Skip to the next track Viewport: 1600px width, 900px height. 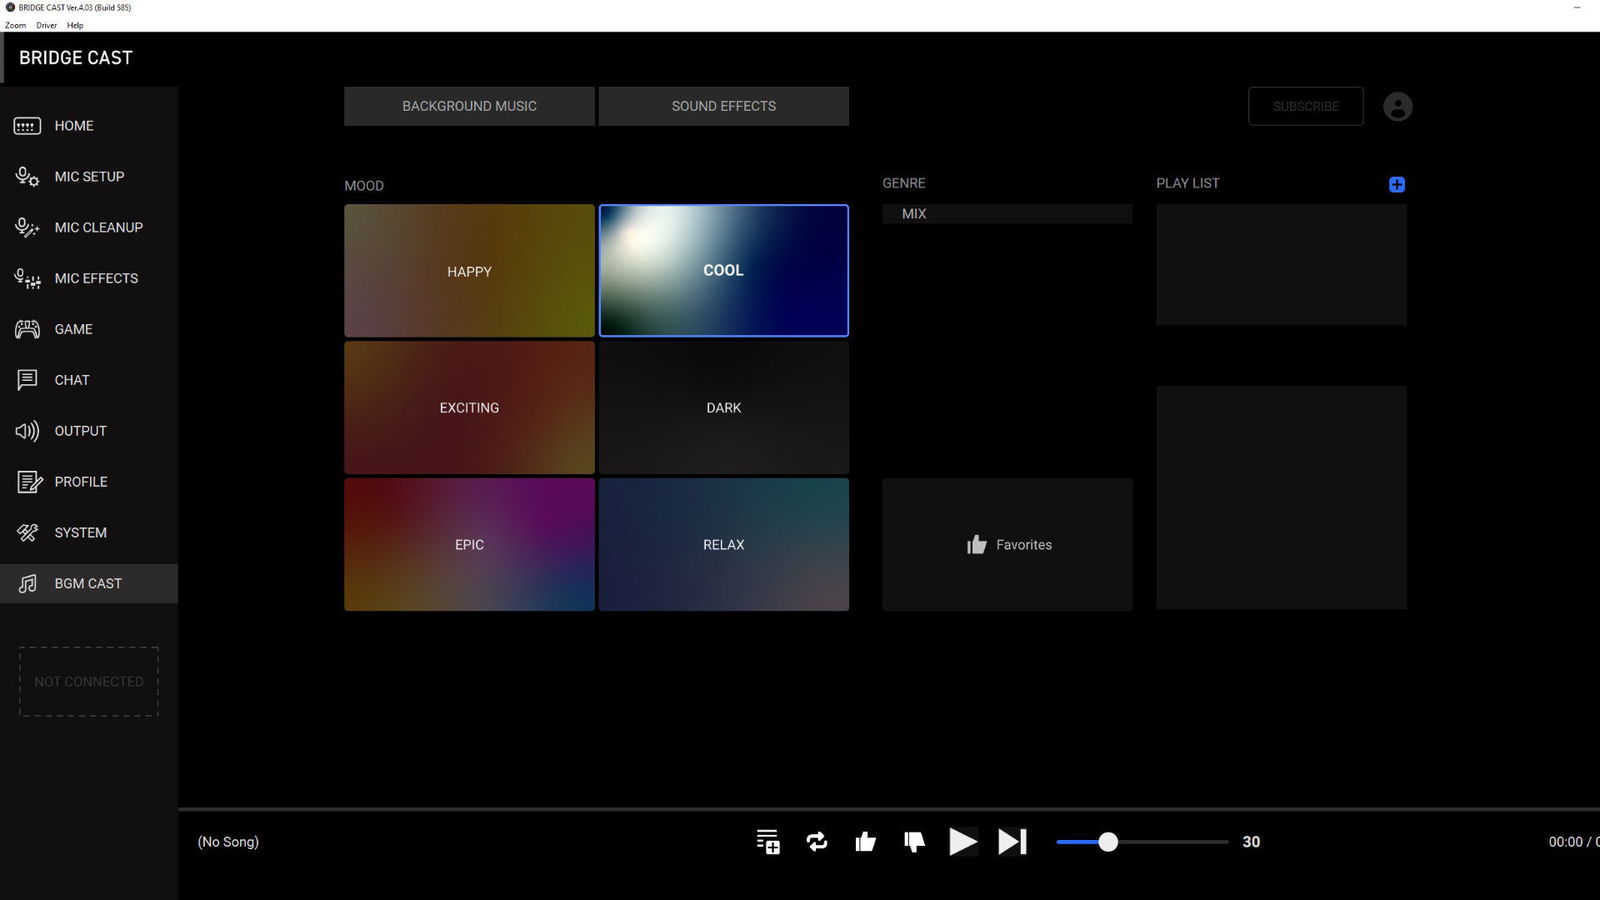(x=1012, y=842)
